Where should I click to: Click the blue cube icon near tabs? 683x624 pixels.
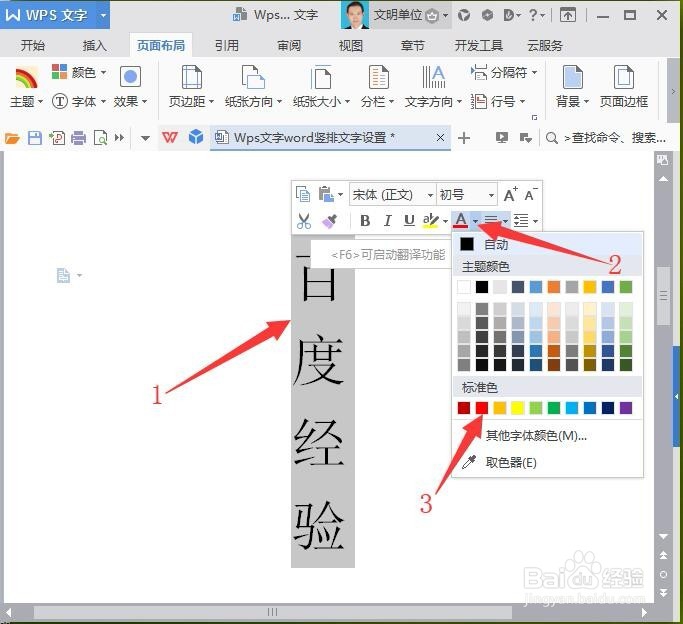point(196,137)
